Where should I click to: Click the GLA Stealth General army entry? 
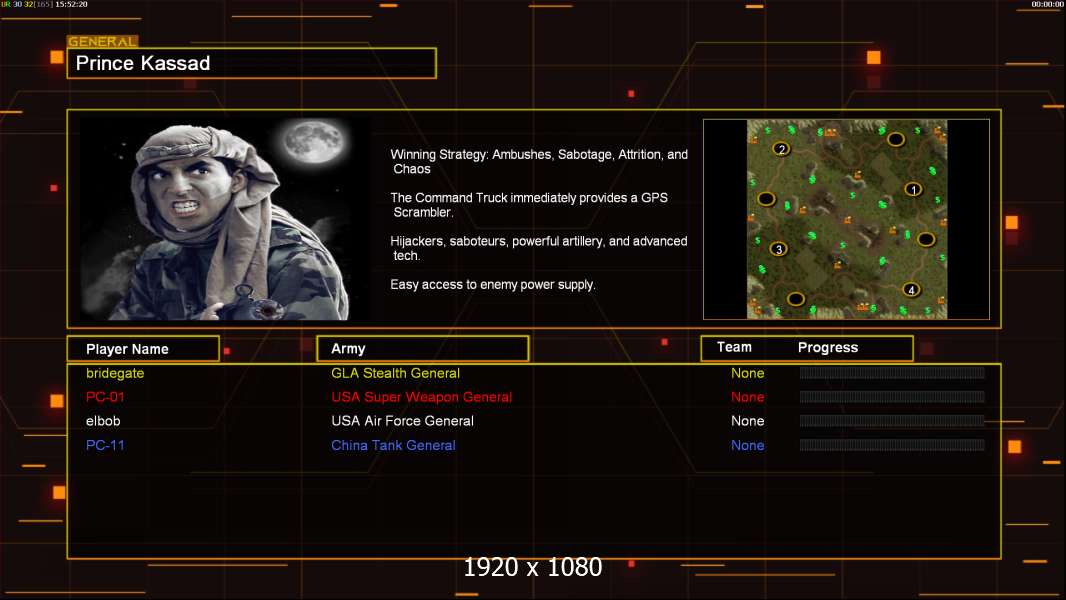tap(395, 373)
